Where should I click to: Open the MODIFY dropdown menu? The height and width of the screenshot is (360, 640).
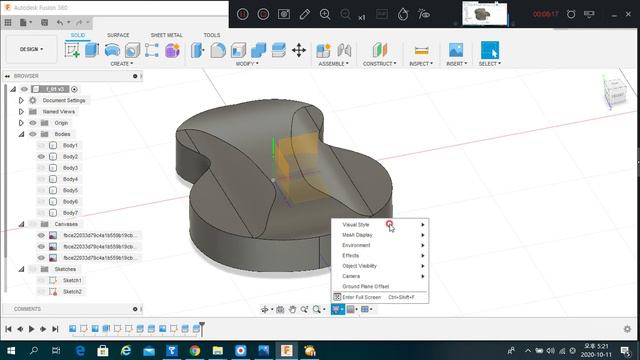247,64
